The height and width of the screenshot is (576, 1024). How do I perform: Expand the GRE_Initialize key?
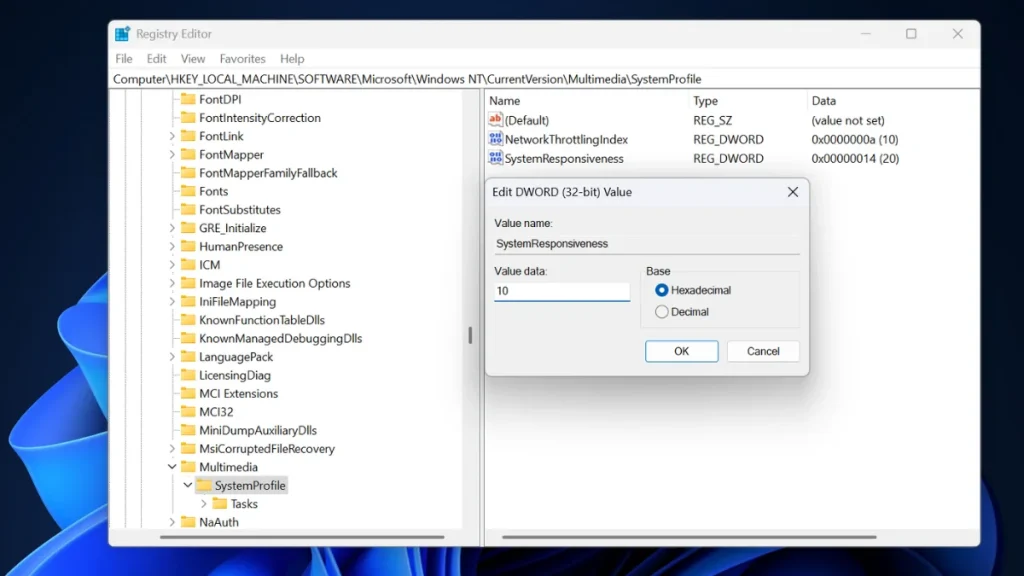click(x=172, y=228)
